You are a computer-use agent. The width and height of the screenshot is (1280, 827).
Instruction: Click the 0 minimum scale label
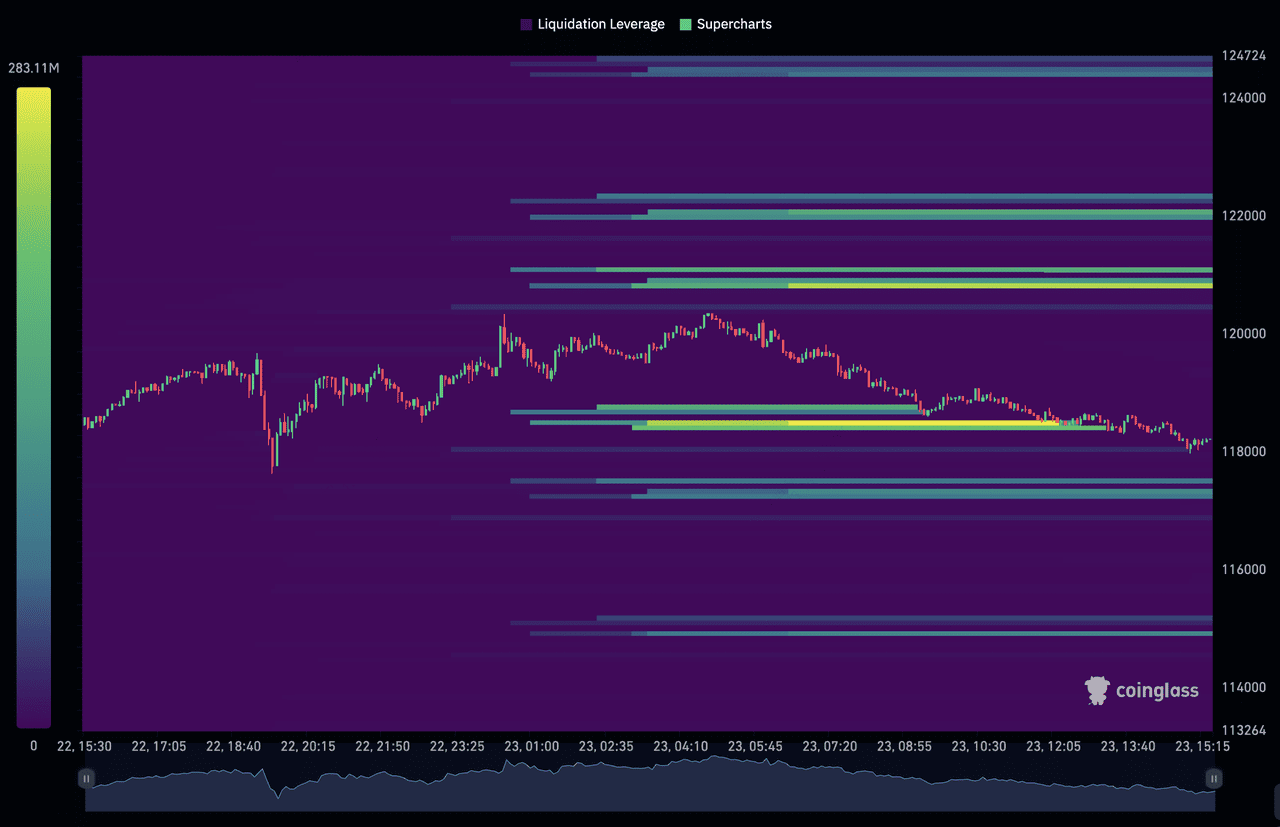point(33,746)
